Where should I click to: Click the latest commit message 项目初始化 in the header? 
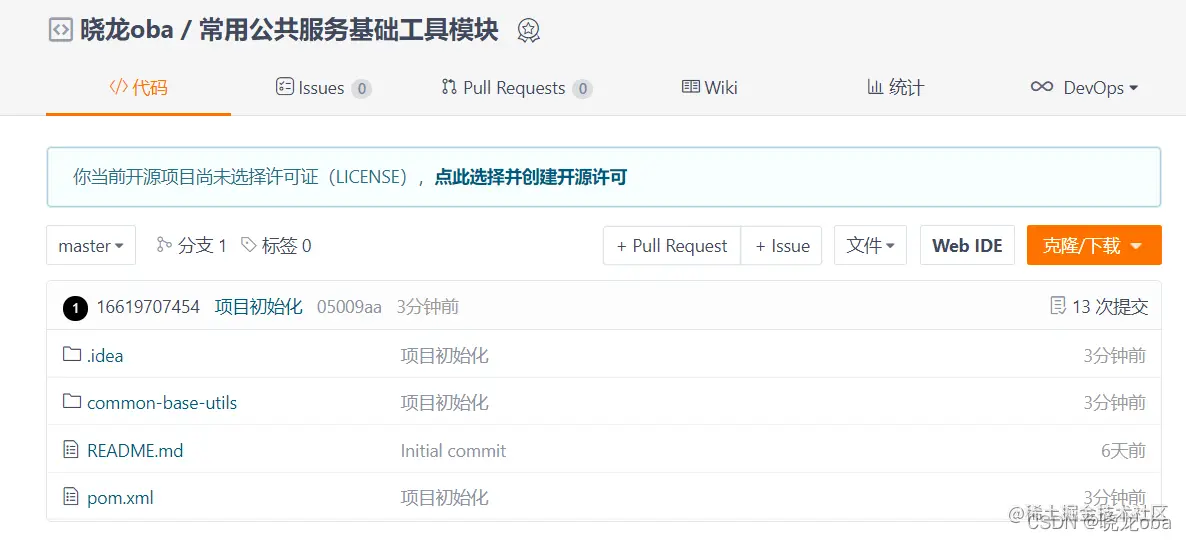point(259,306)
